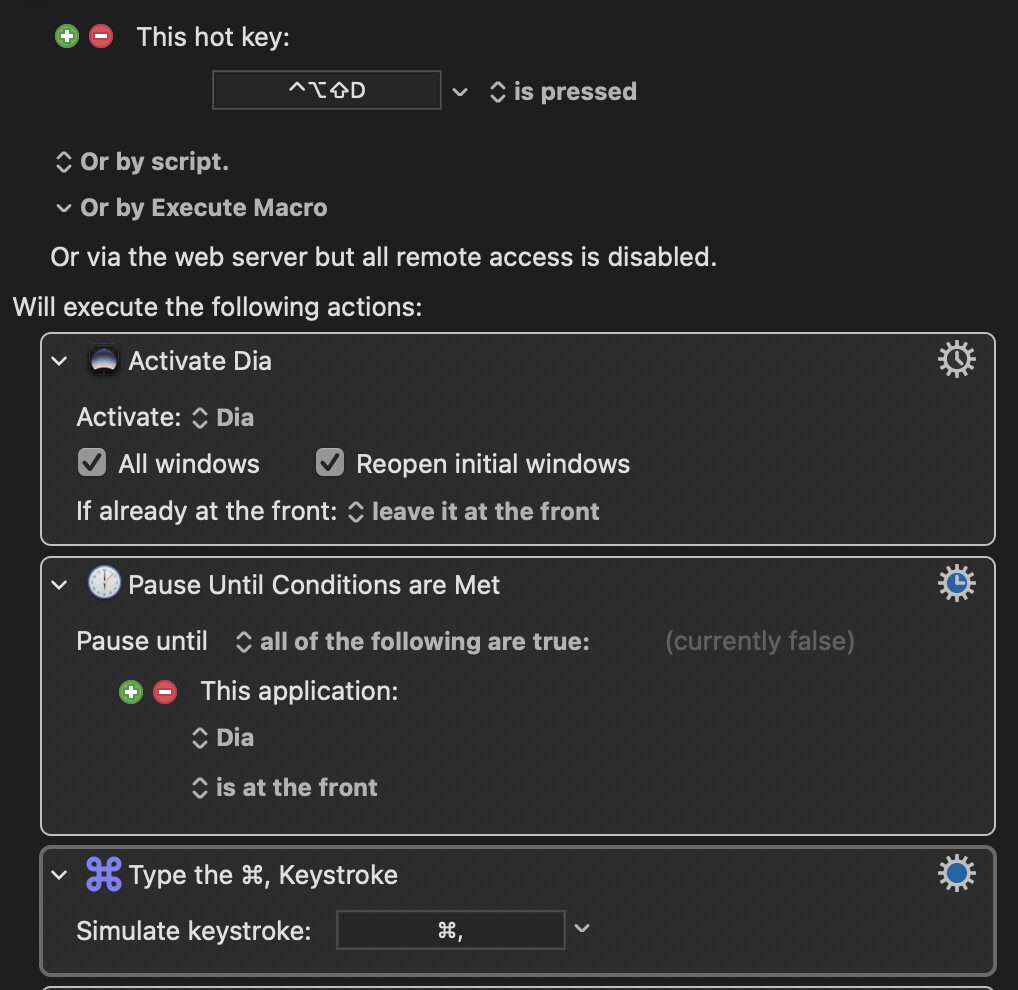Uncheck the All windows checkbox
The width and height of the screenshot is (1018, 990).
pos(92,463)
